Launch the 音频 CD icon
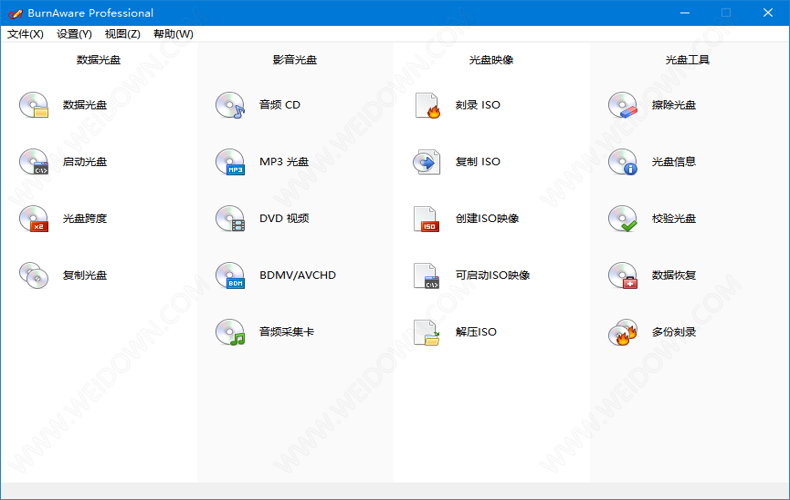Viewport: 790px width, 500px height. 230,105
